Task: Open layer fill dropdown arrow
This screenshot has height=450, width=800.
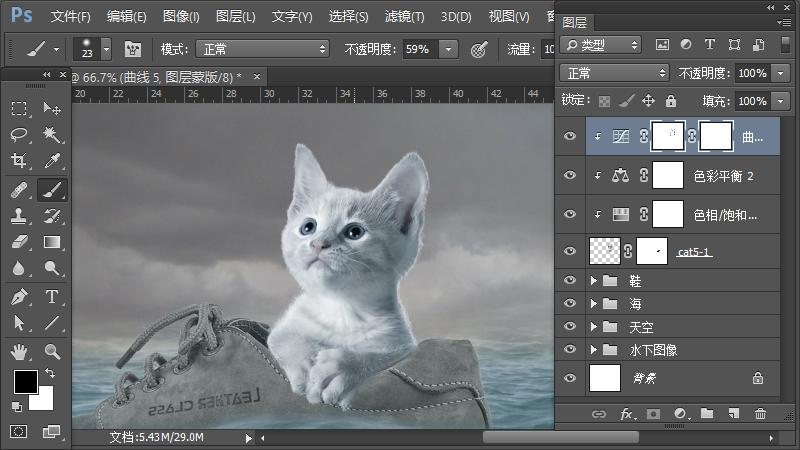Action: [781, 101]
